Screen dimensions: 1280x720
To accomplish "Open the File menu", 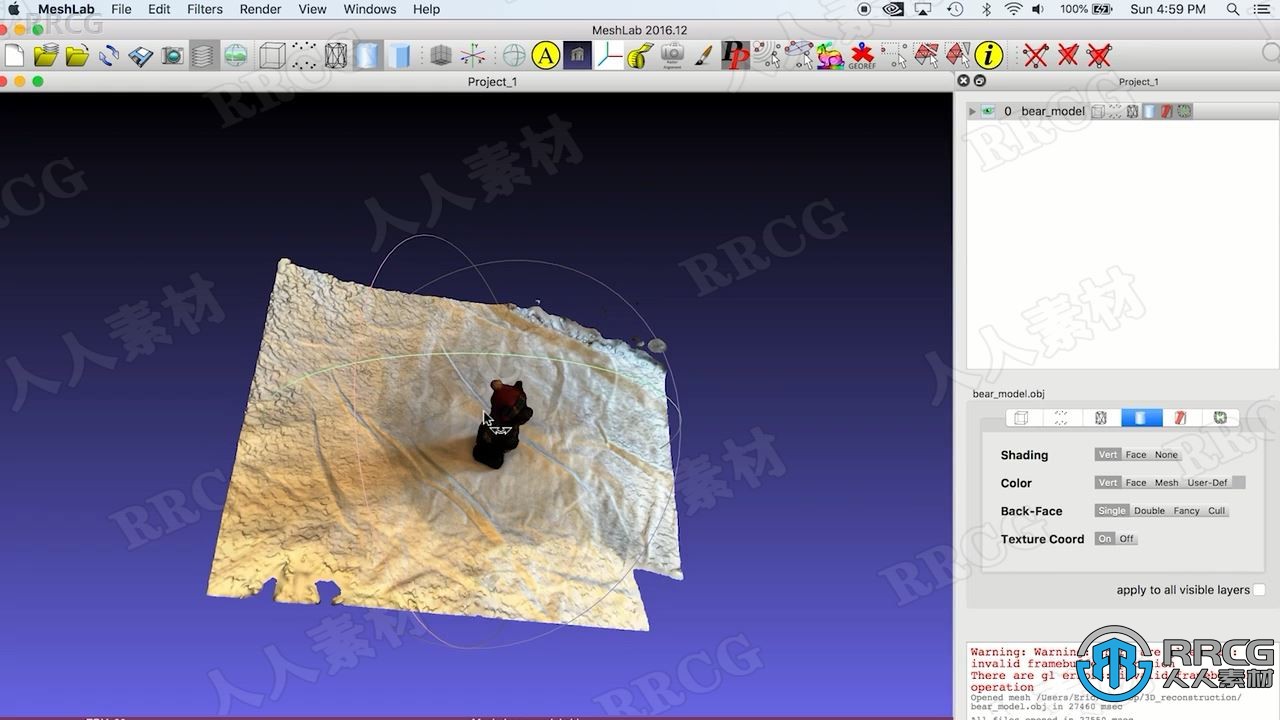I will click(x=121, y=9).
